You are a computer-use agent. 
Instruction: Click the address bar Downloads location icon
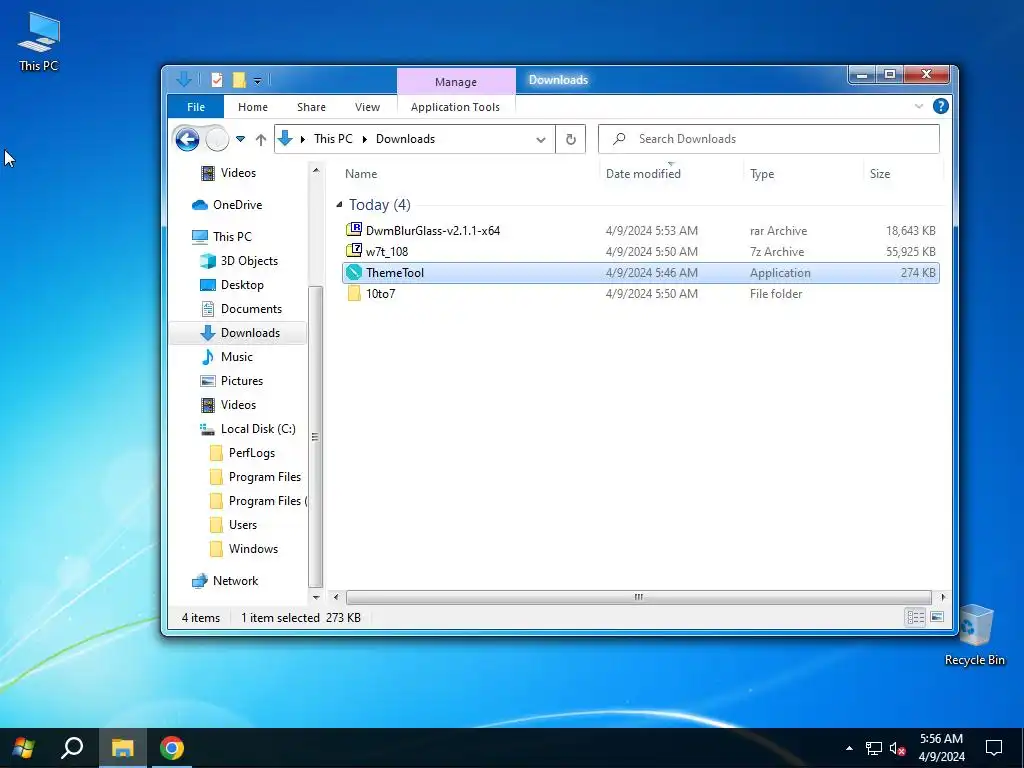(x=285, y=138)
